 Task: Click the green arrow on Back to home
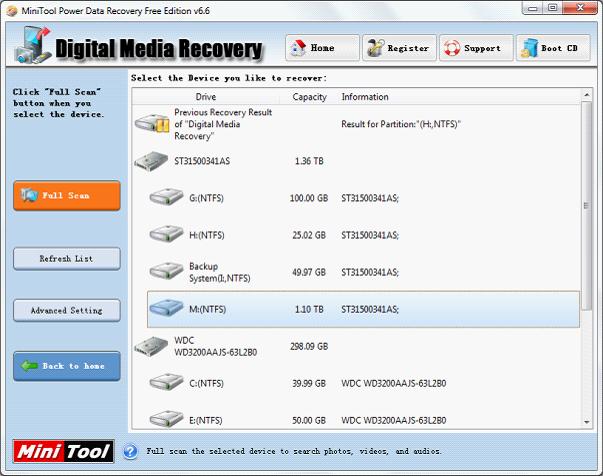[29, 366]
